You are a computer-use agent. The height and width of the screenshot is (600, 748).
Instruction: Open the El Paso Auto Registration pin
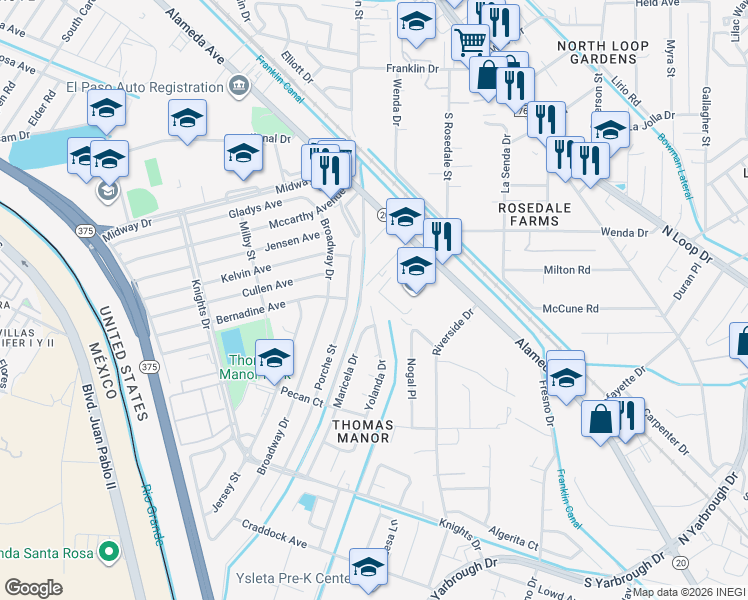tap(239, 86)
